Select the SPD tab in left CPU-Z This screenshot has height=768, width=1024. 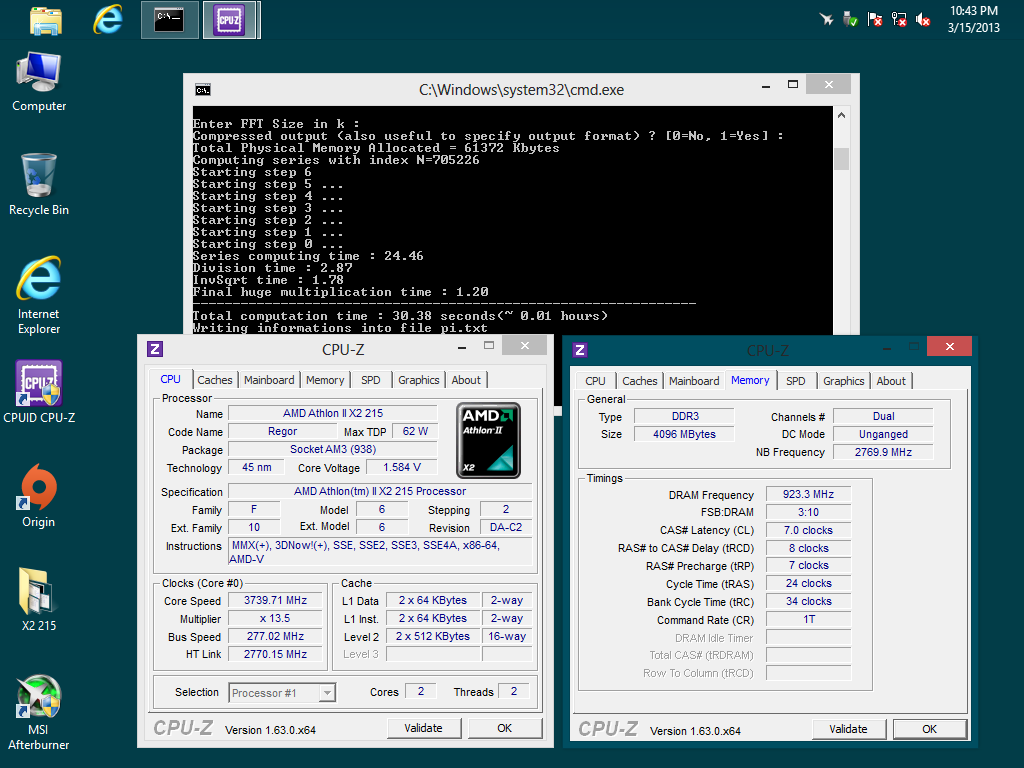pos(370,380)
